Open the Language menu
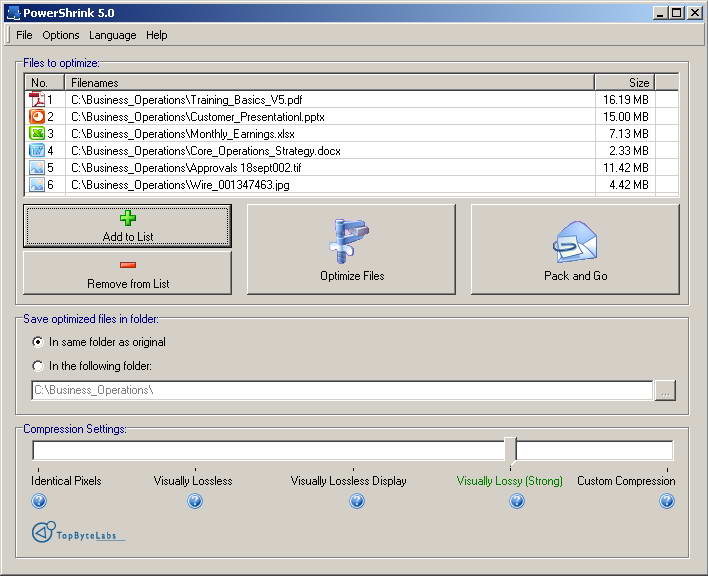This screenshot has height=576, width=708. (112, 35)
